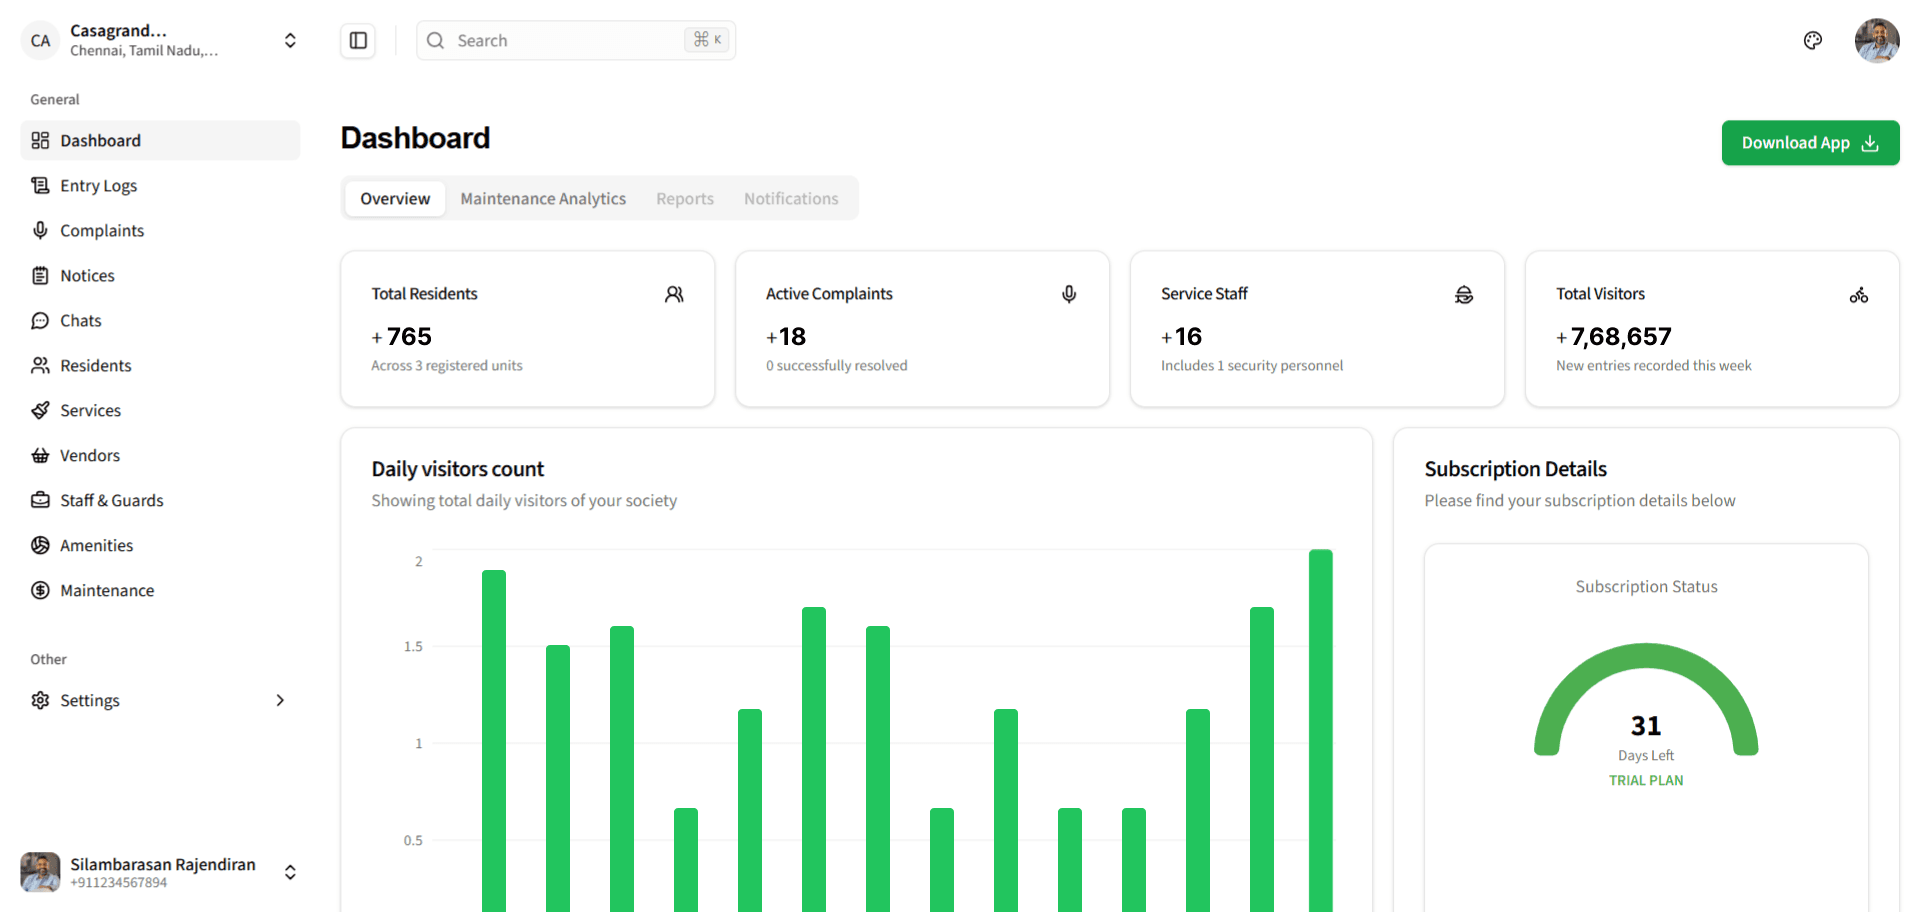Switch to Maintenance Analytics tab

543,199
